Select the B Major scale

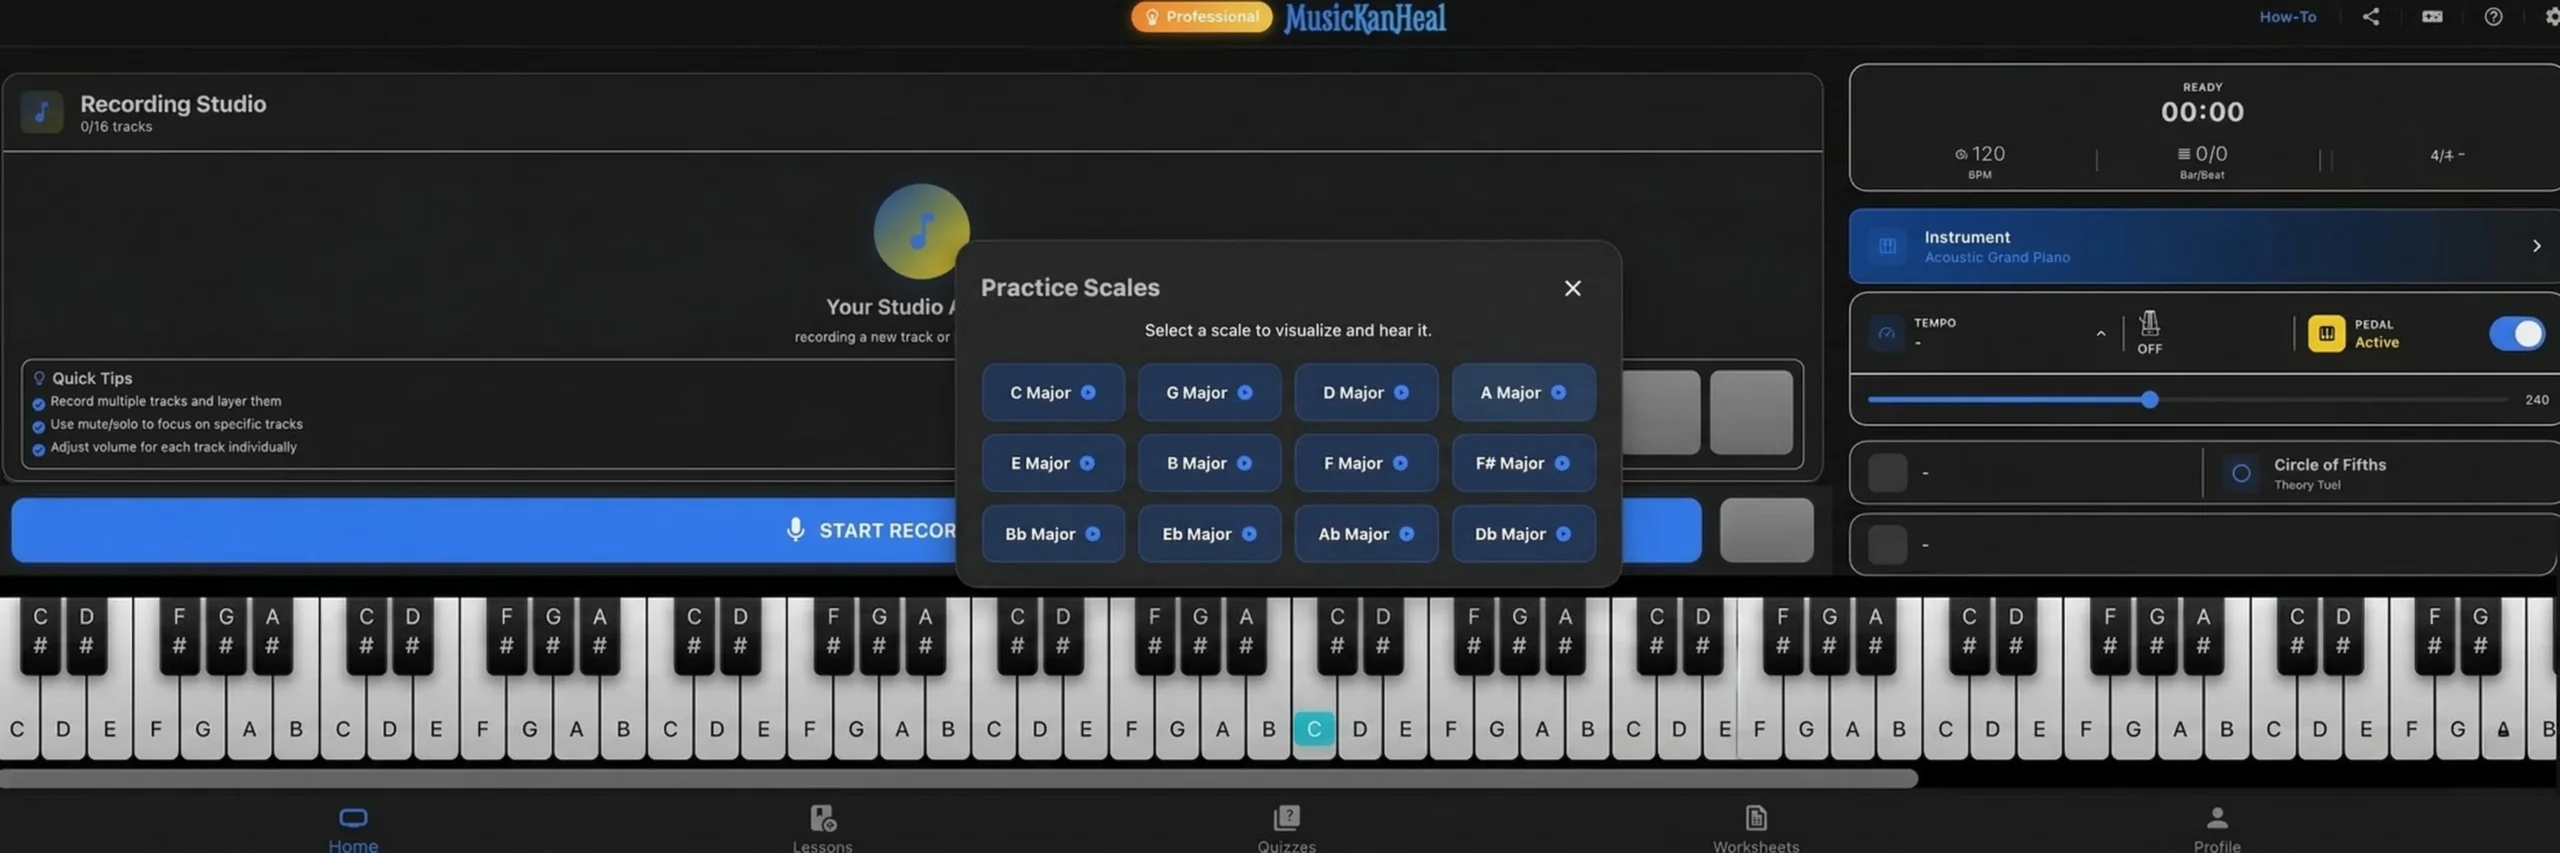pos(1209,463)
